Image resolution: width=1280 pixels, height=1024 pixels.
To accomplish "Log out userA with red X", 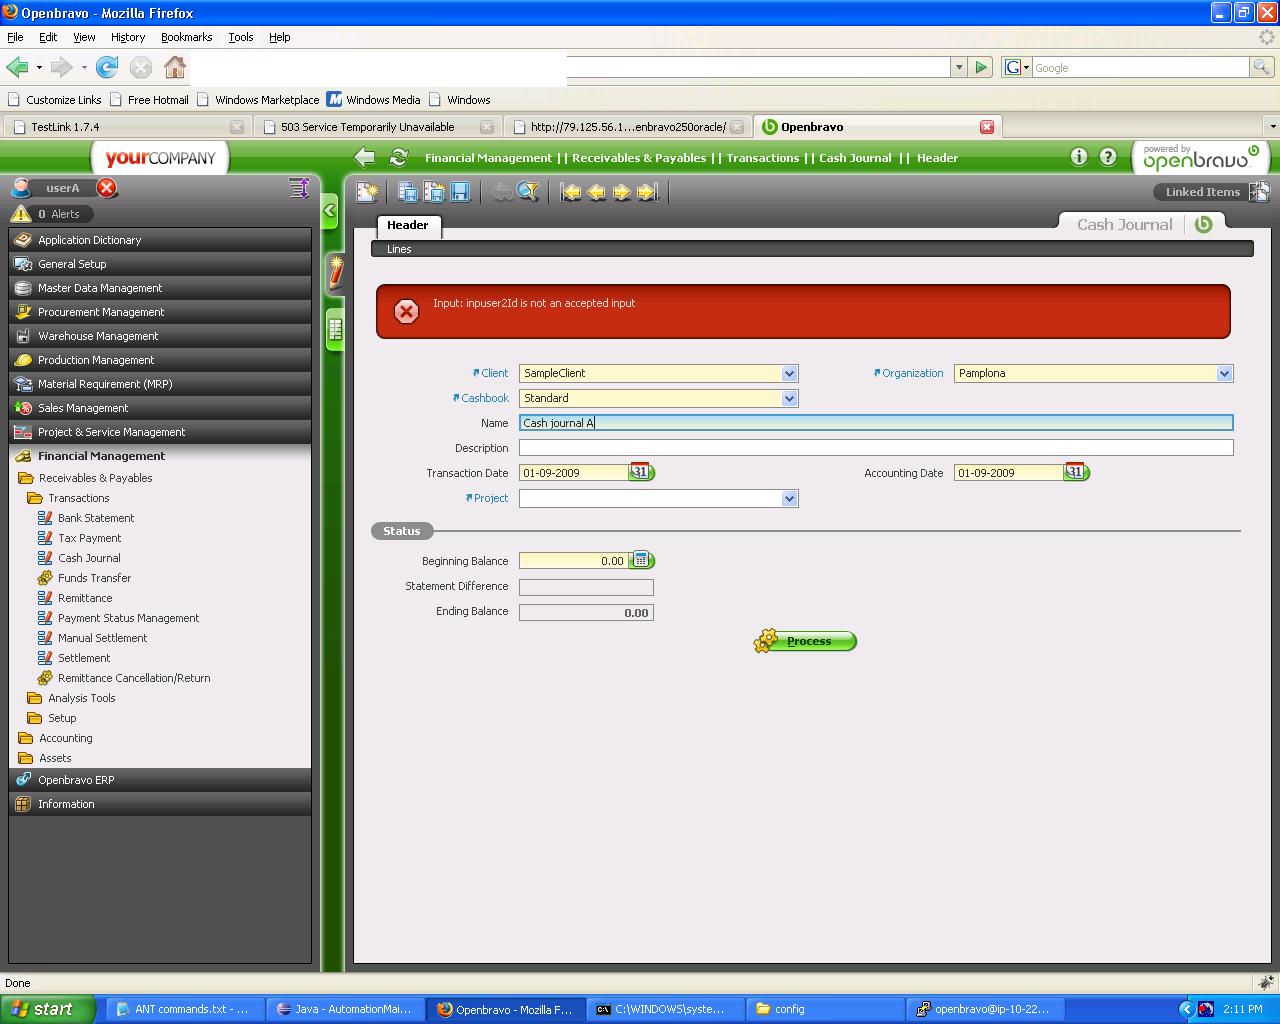I will click(107, 188).
